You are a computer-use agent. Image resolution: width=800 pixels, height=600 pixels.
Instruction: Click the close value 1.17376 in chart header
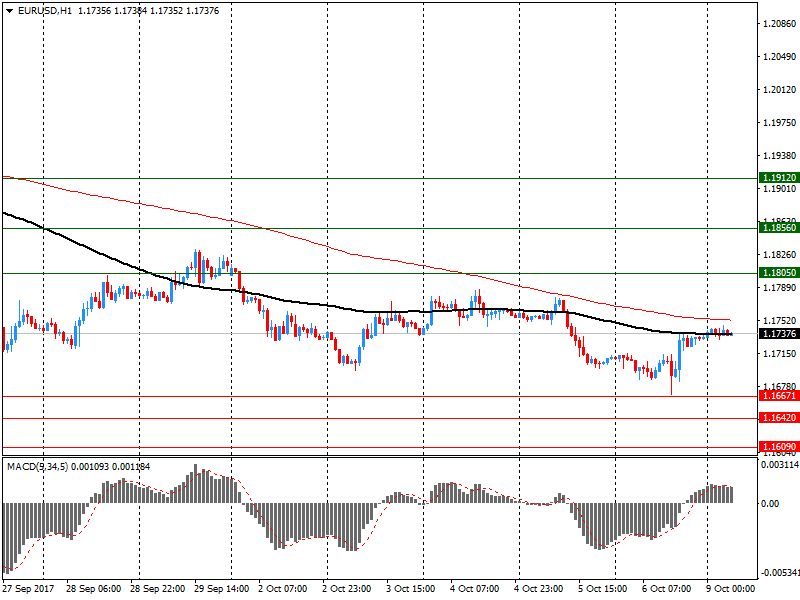point(203,11)
